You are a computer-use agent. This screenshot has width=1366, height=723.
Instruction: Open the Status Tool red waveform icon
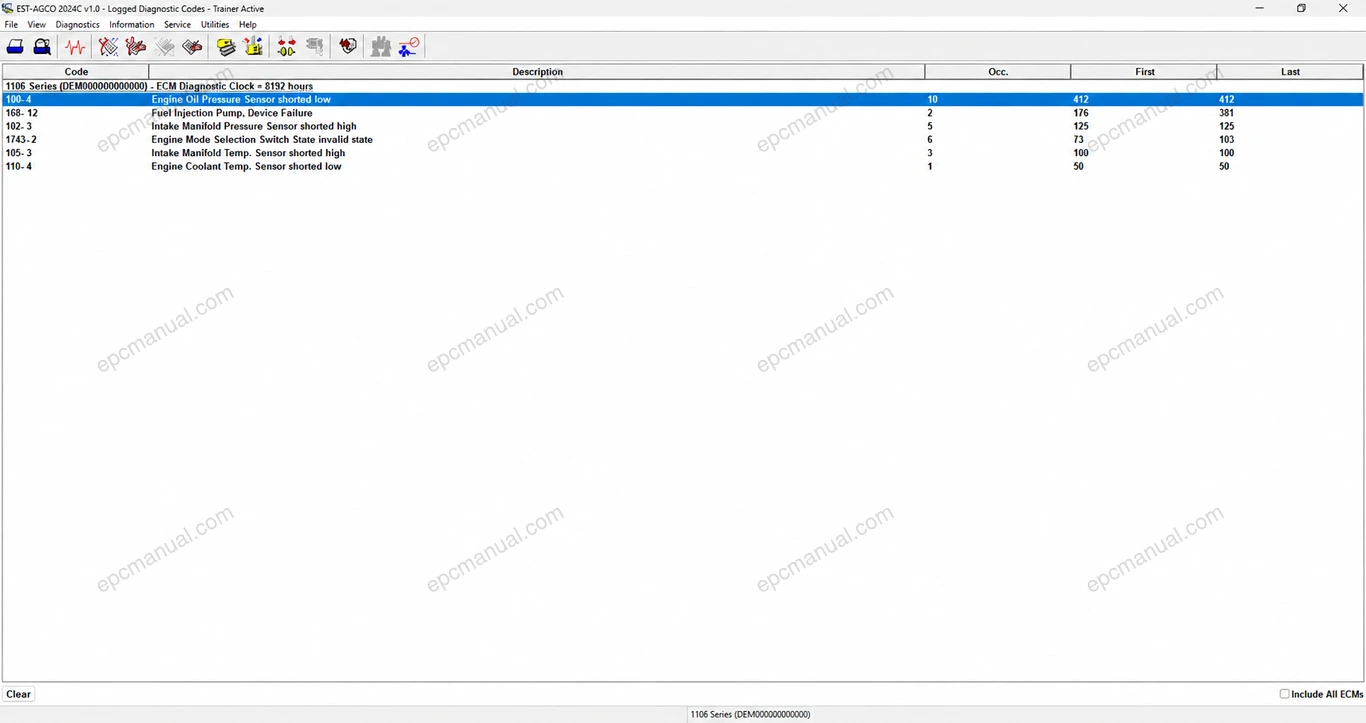(x=75, y=46)
